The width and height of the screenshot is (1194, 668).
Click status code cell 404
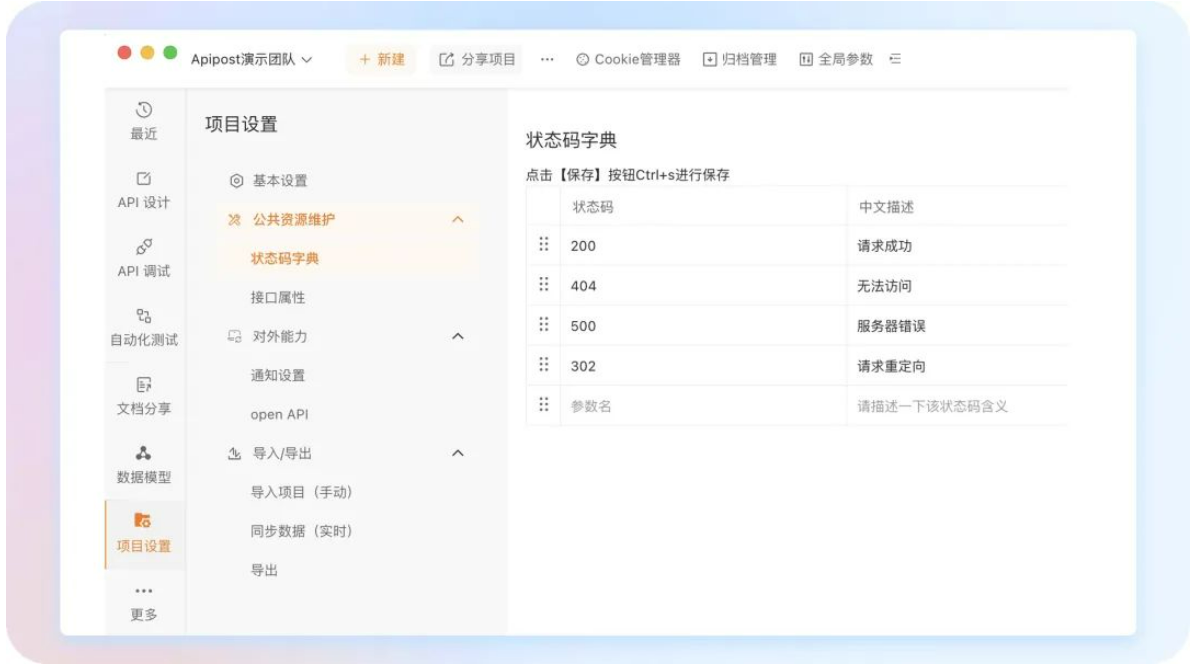coord(704,286)
